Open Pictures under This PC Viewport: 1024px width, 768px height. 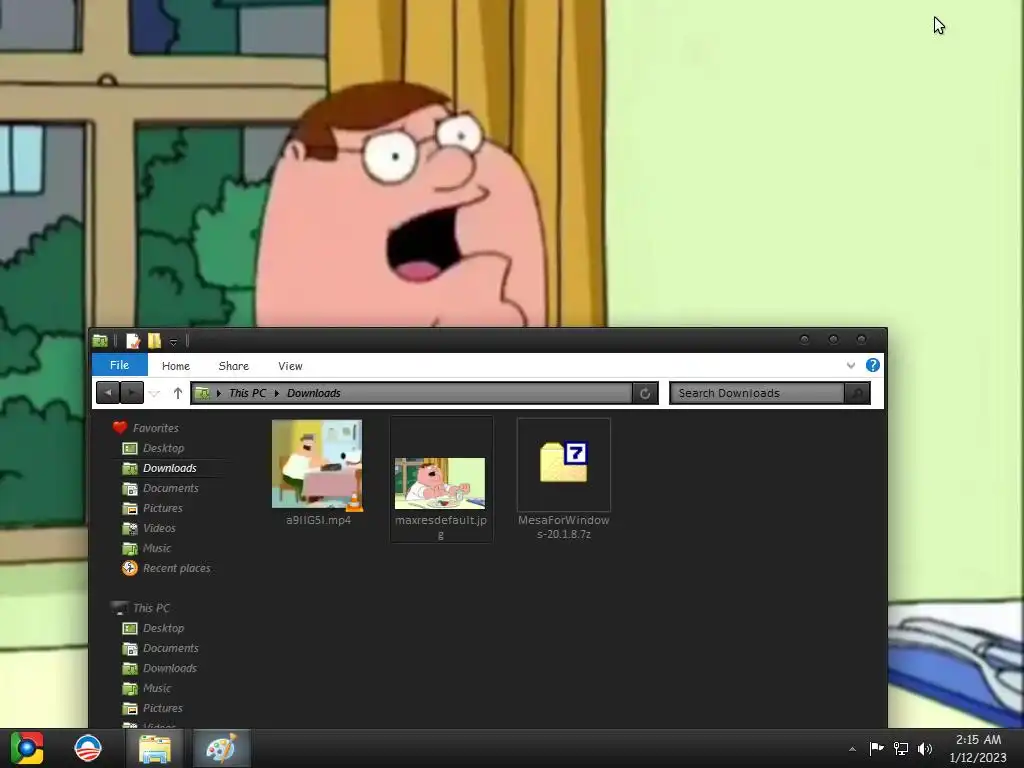tap(163, 708)
